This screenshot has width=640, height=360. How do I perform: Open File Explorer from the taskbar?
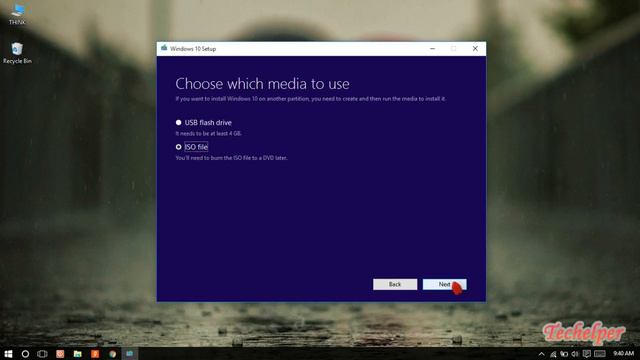click(78, 354)
